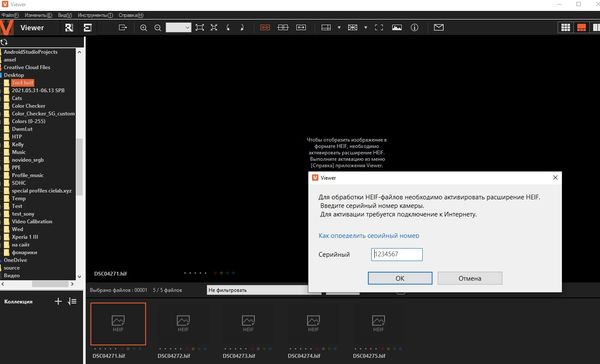Expand the dropdown arrow beside display layout icon
The height and width of the screenshot is (364, 600).
coord(339,28)
